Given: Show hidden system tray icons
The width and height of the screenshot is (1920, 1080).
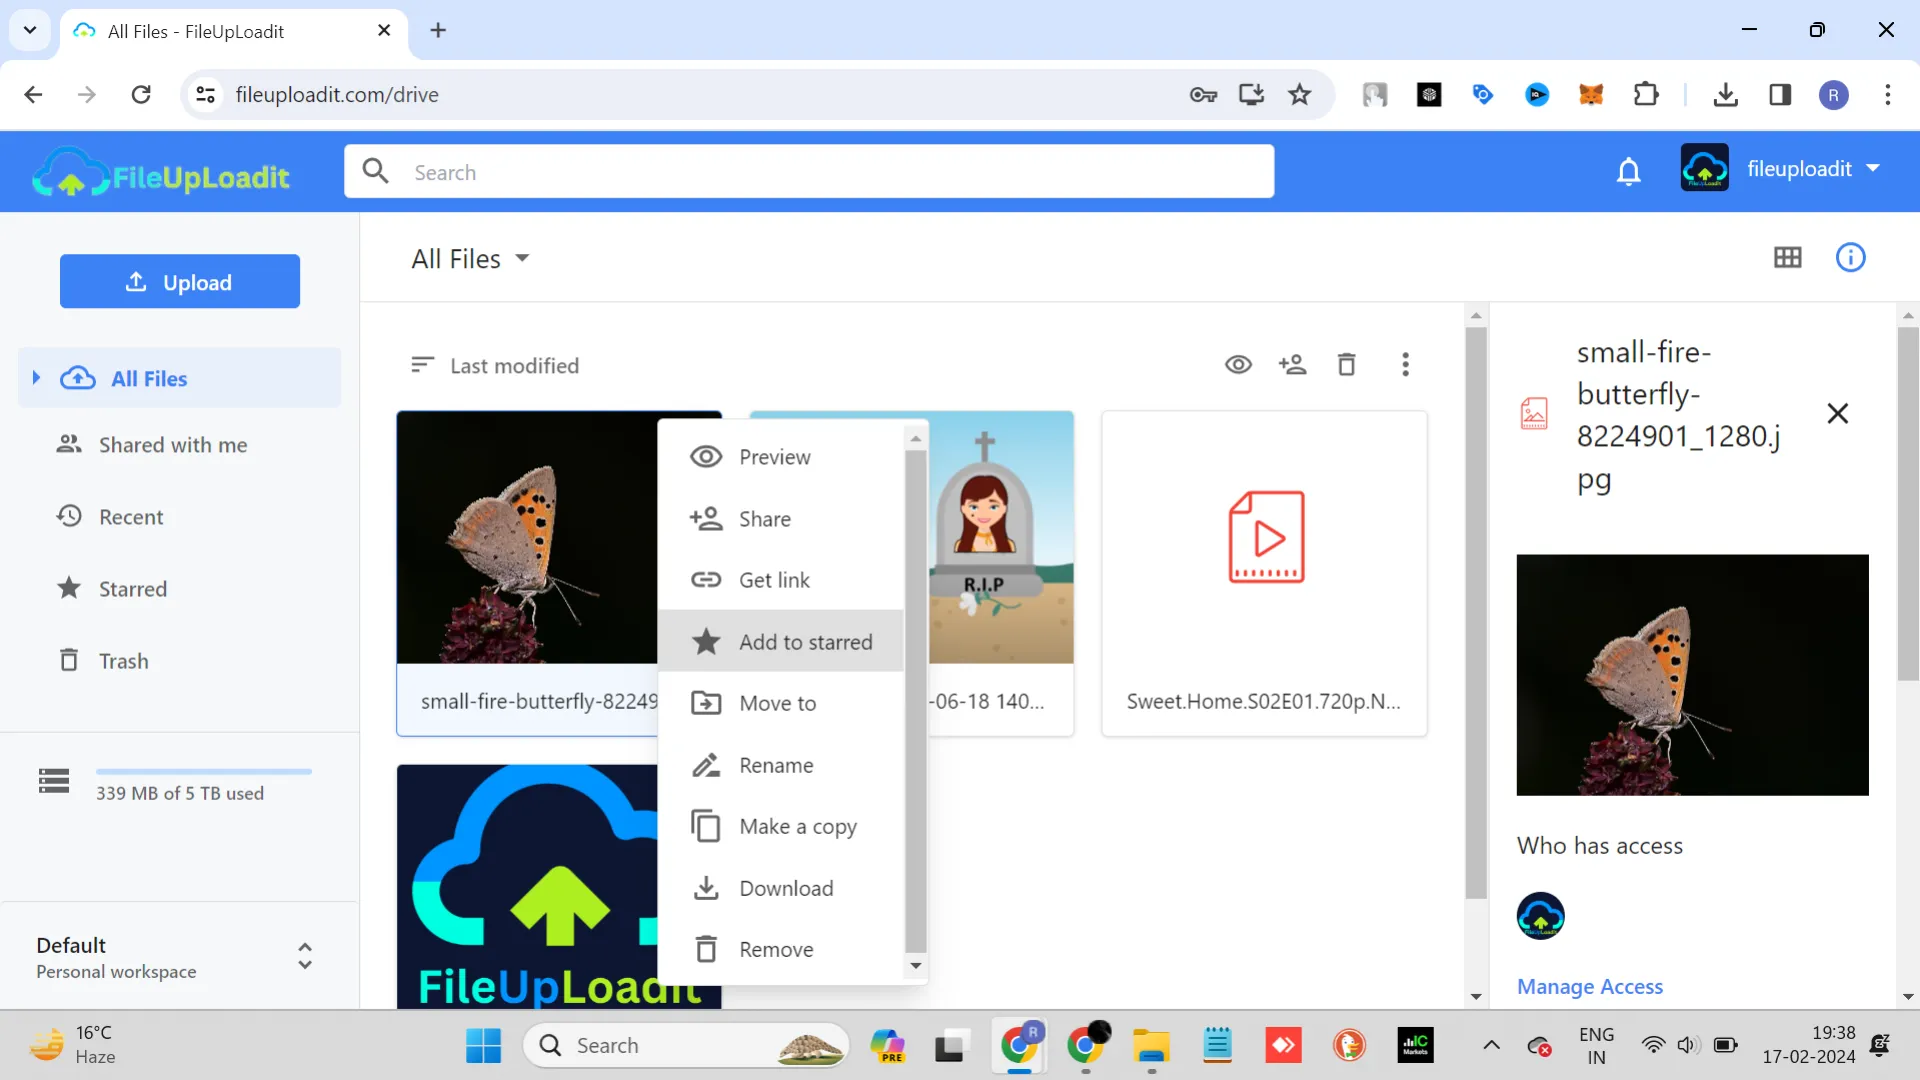Looking at the screenshot, I should point(1491,1046).
